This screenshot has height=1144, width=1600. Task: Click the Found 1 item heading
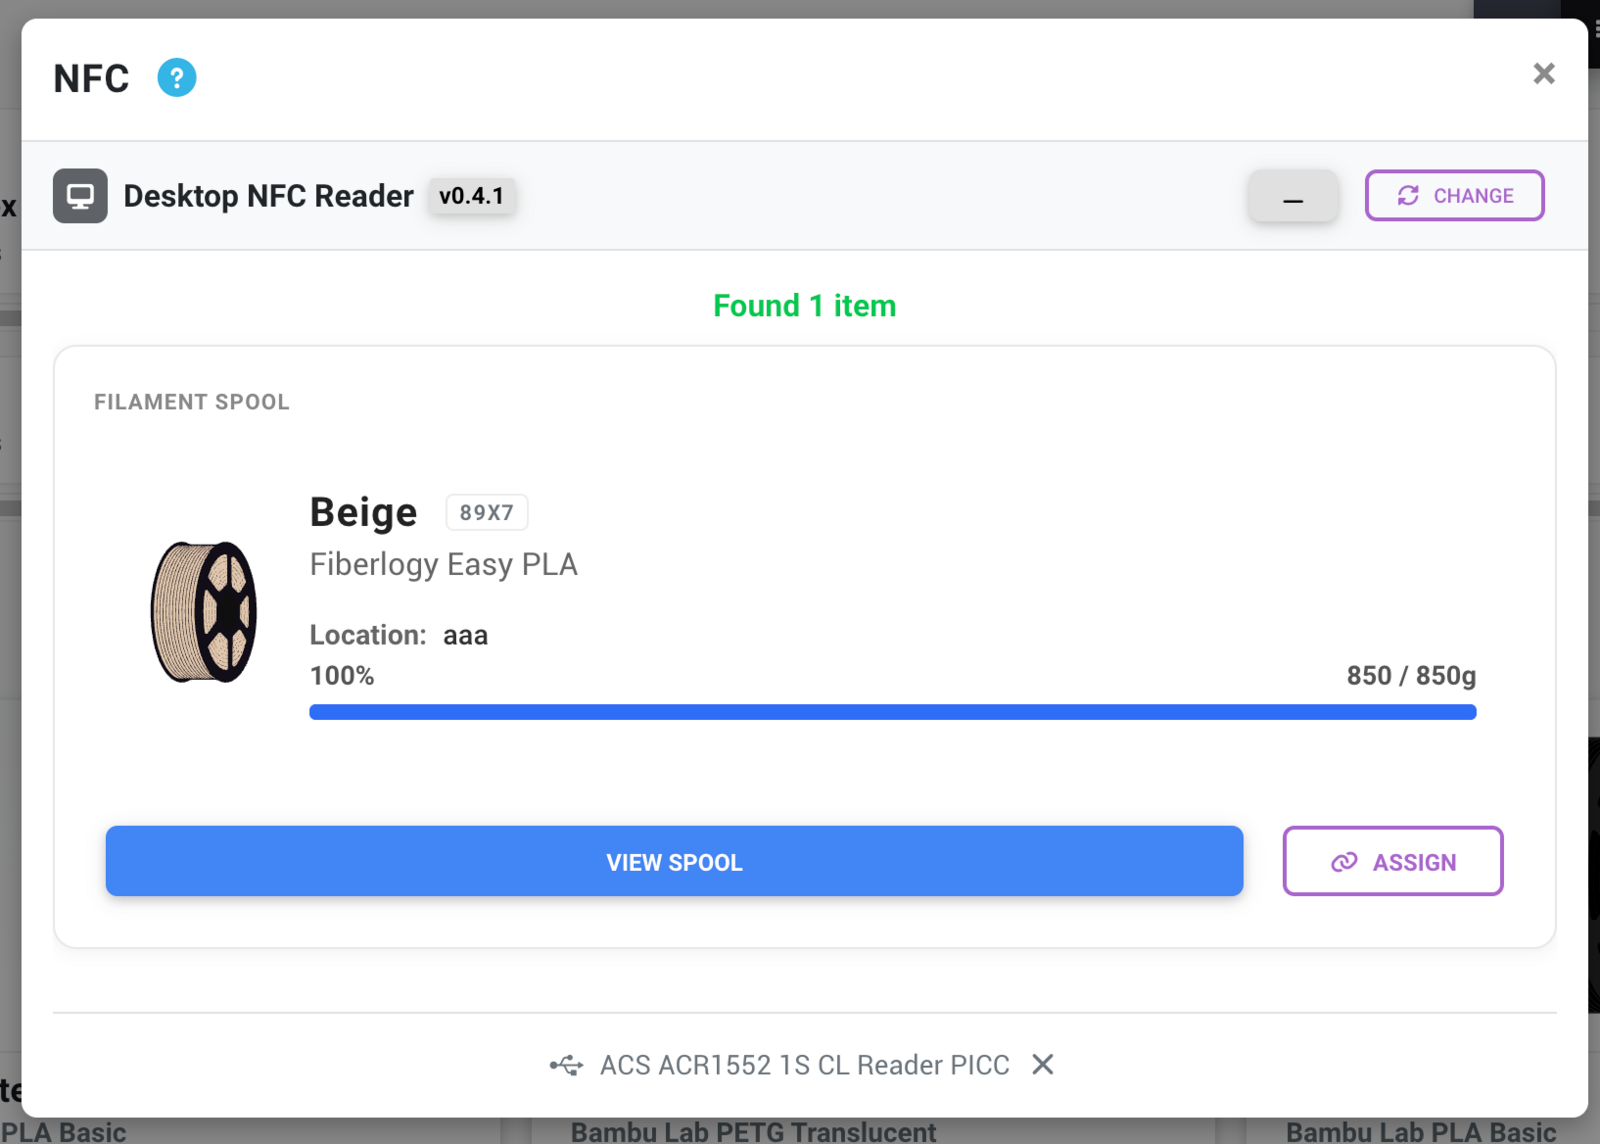pos(805,306)
